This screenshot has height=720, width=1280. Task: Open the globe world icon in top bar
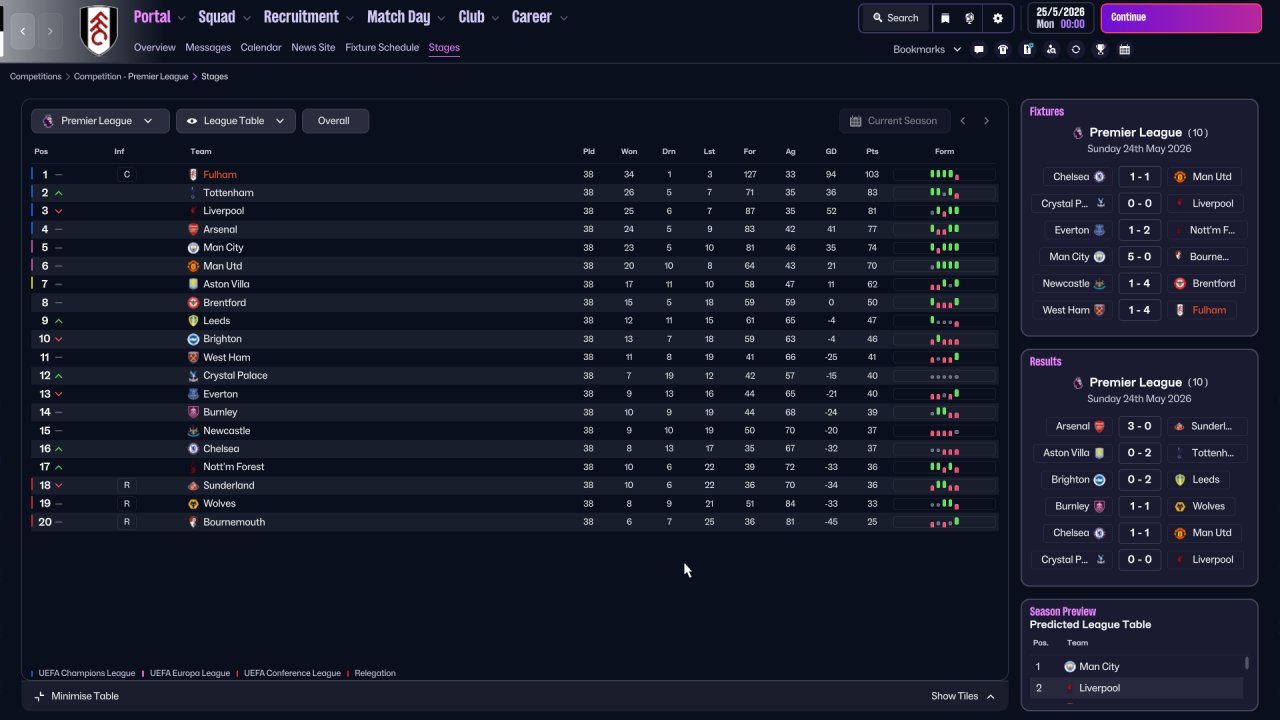[970, 18]
